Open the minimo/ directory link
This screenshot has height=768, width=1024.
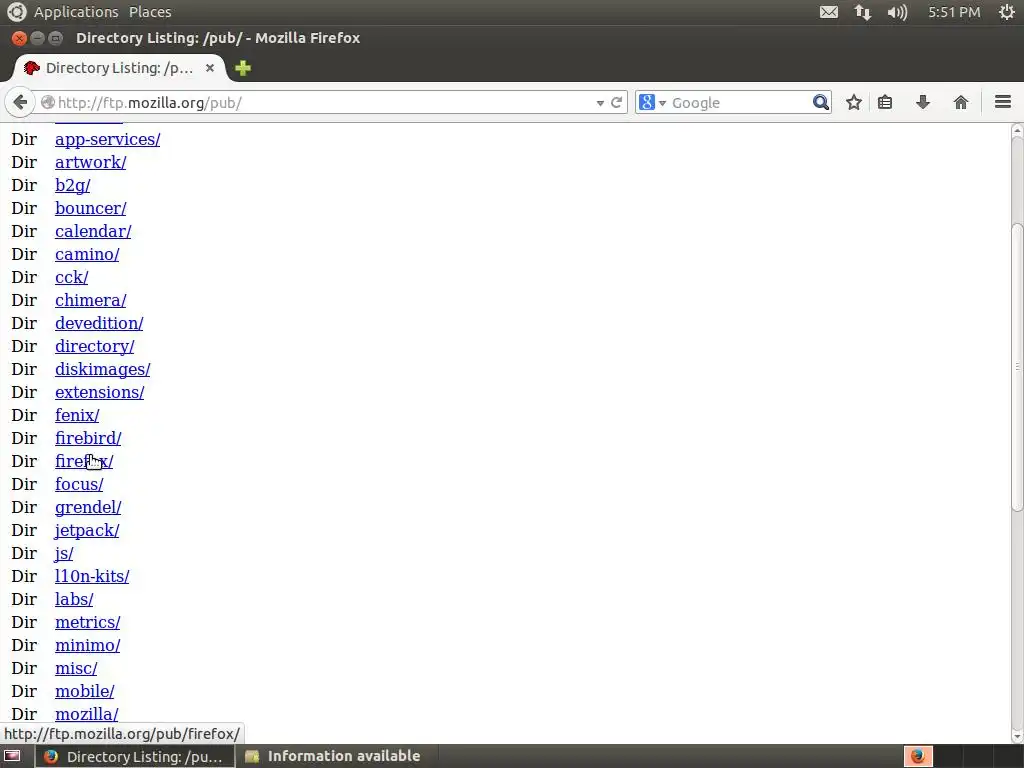(88, 645)
